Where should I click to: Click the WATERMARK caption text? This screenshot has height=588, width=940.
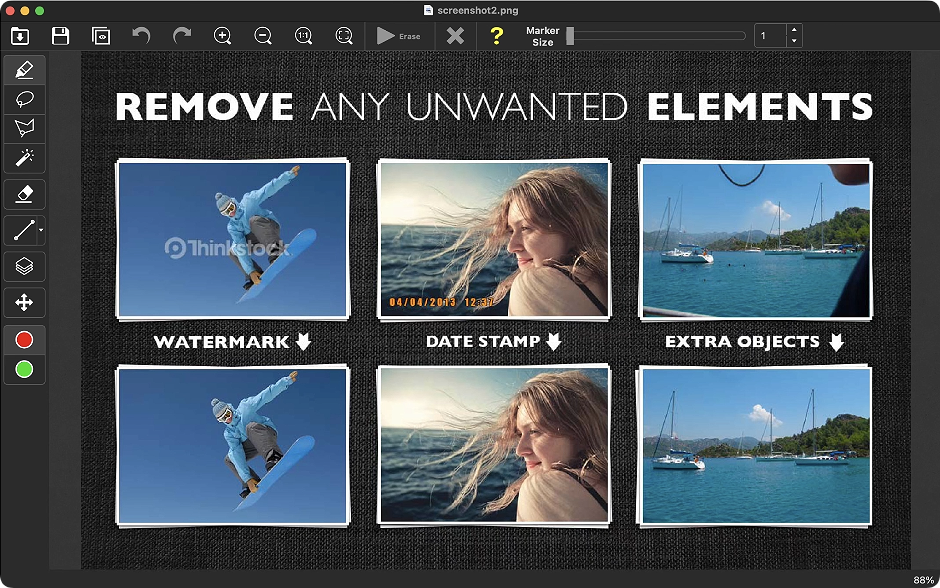[221, 342]
